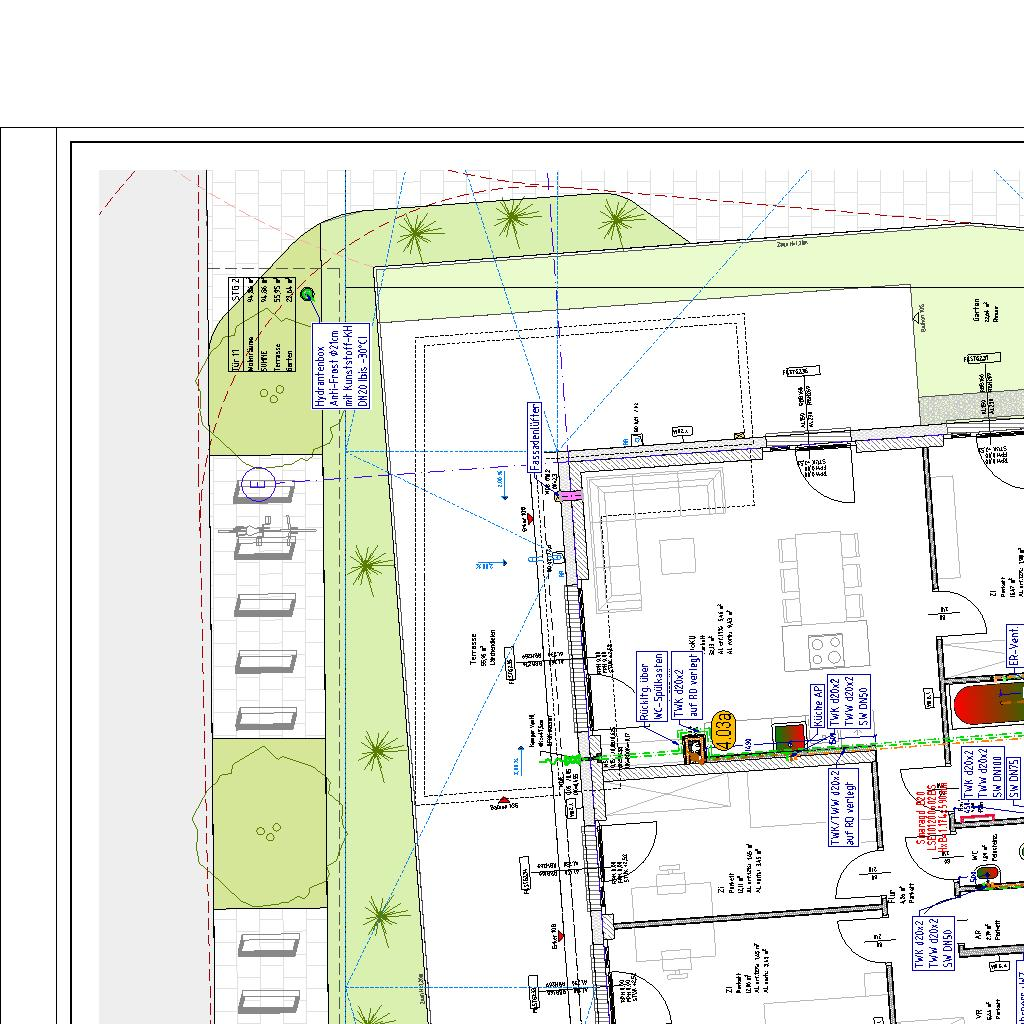Image resolution: width=1024 pixels, height=1024 pixels.
Task: Click the pink Fassadenlüfter wall element
Action: [568, 495]
